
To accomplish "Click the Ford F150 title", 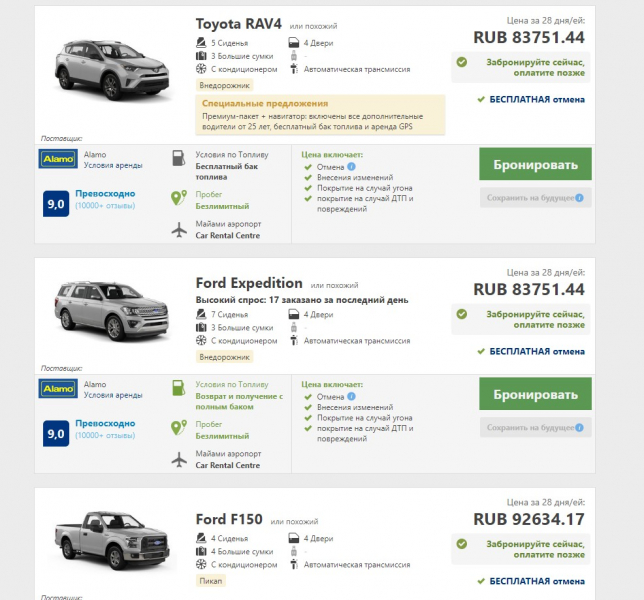I will (229, 519).
